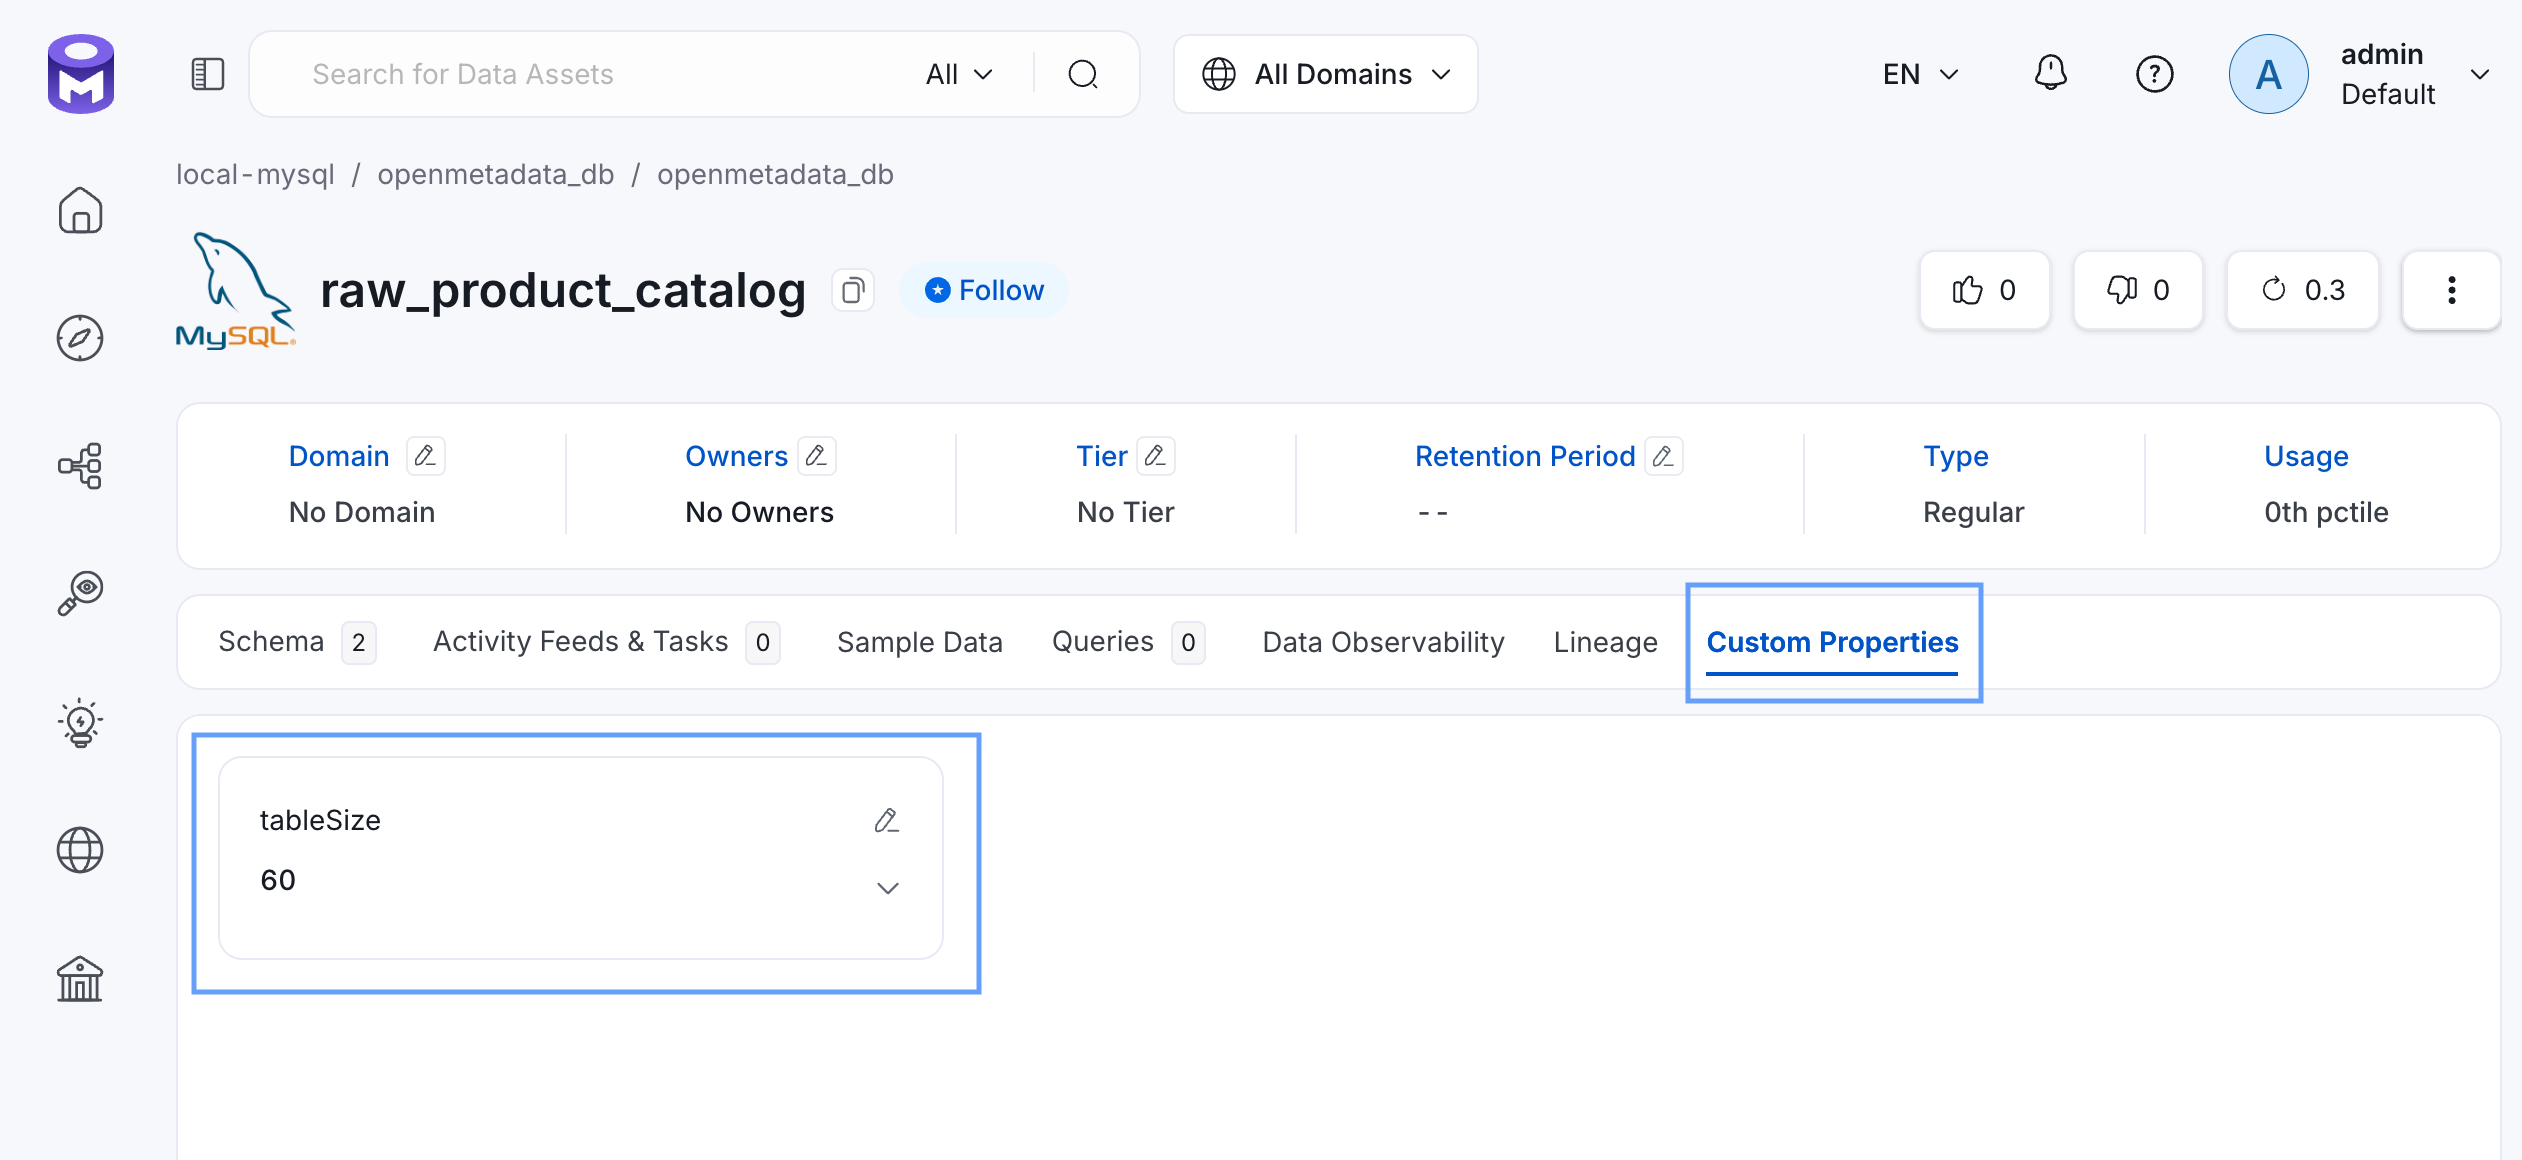
Task: Edit the tableSize custom property value
Action: (888, 820)
